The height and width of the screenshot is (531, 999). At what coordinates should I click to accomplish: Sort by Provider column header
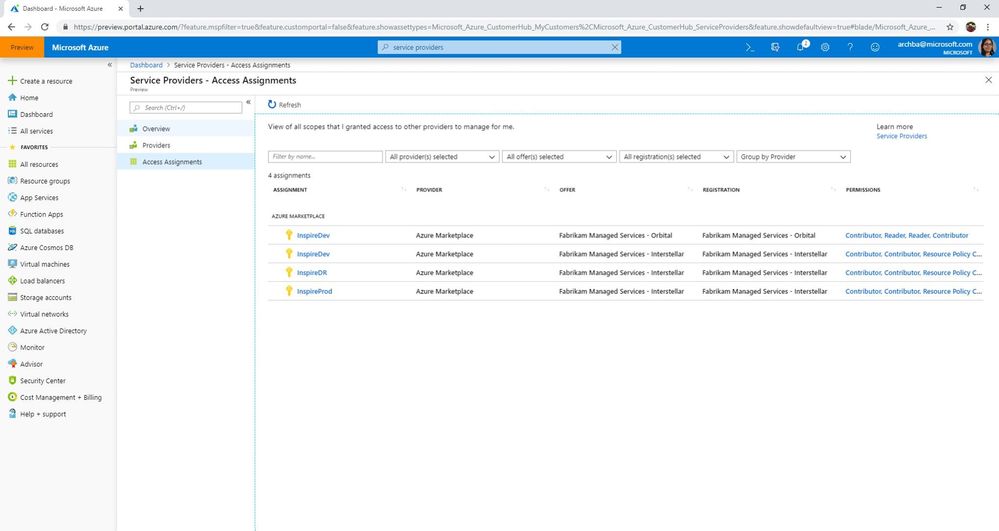429,190
